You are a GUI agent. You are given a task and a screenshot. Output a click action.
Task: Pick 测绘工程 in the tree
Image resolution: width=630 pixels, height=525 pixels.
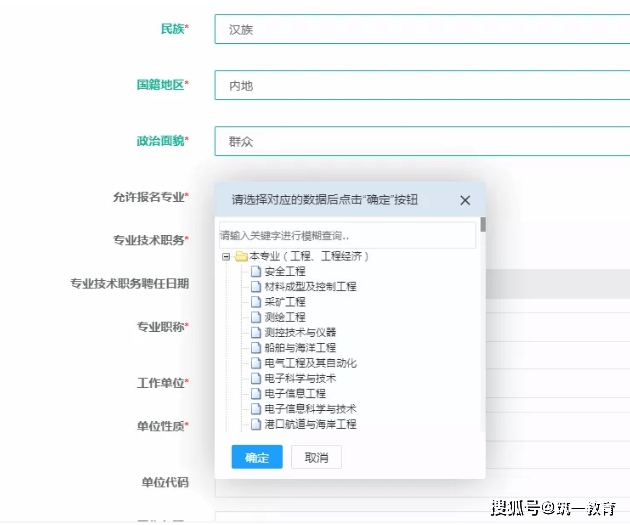click(x=285, y=317)
